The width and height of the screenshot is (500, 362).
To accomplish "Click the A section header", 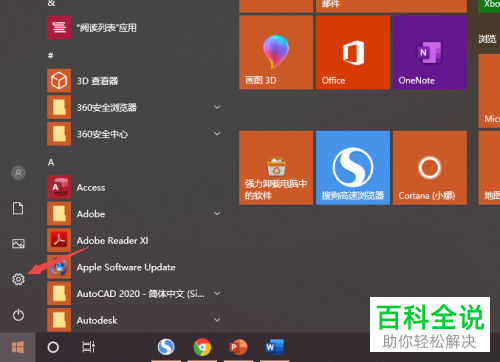I will [51, 162].
